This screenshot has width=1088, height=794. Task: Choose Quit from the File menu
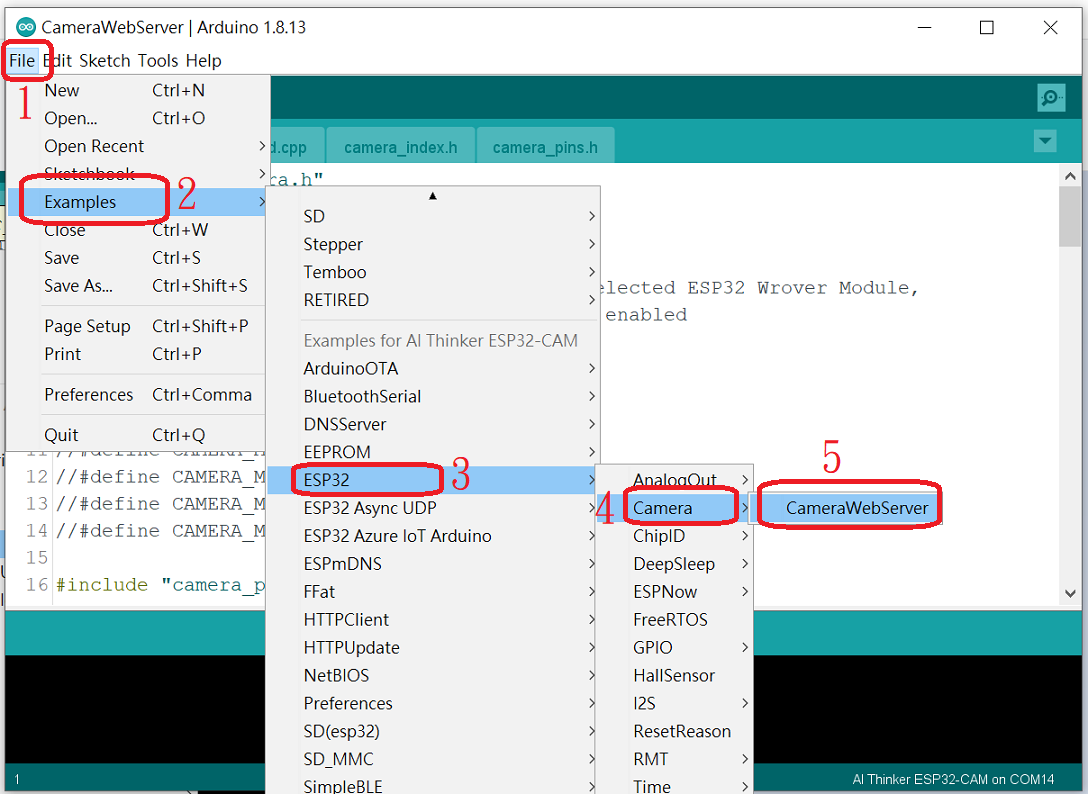click(x=137, y=434)
